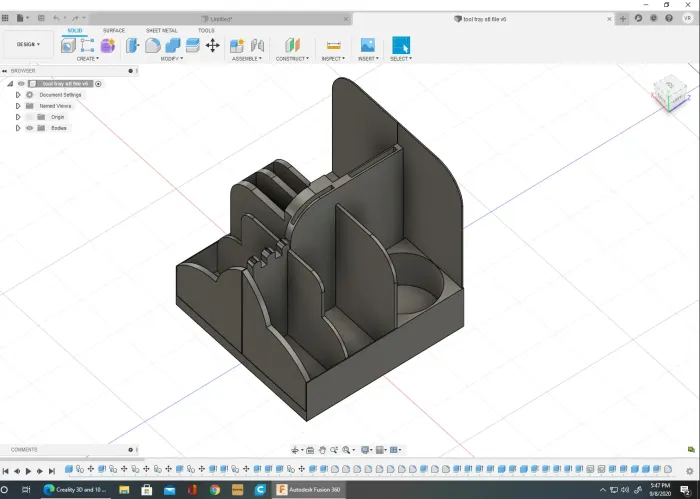Select the Press Pull tool
Image resolution: width=700 pixels, height=499 pixels.
[x=133, y=45]
